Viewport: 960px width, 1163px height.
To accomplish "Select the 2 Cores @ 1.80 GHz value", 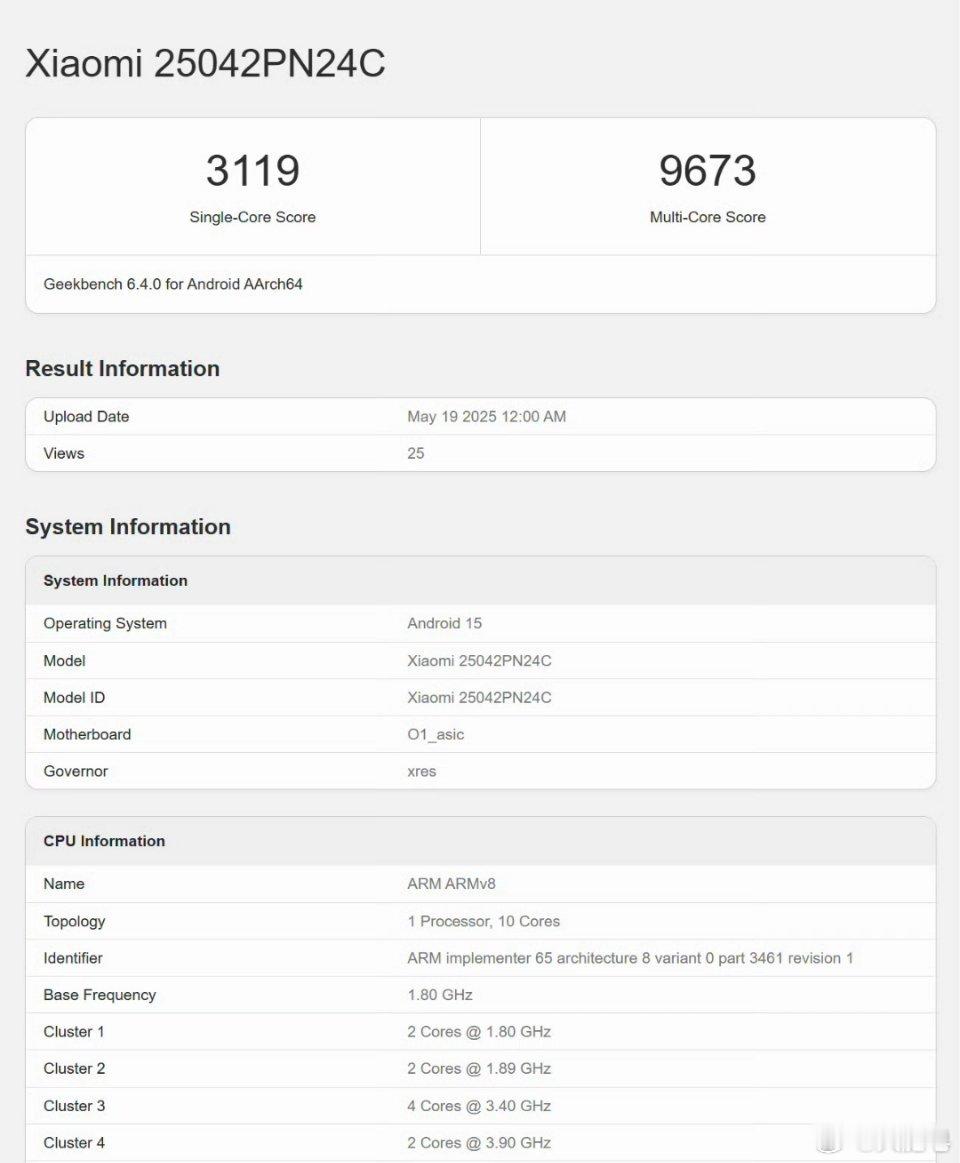I will (479, 1032).
